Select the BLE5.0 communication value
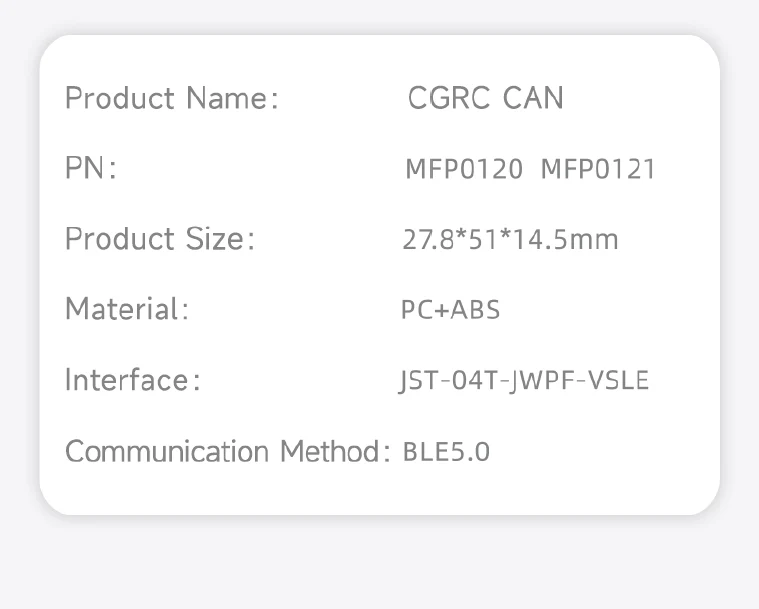The height and width of the screenshot is (609, 759). pos(446,452)
